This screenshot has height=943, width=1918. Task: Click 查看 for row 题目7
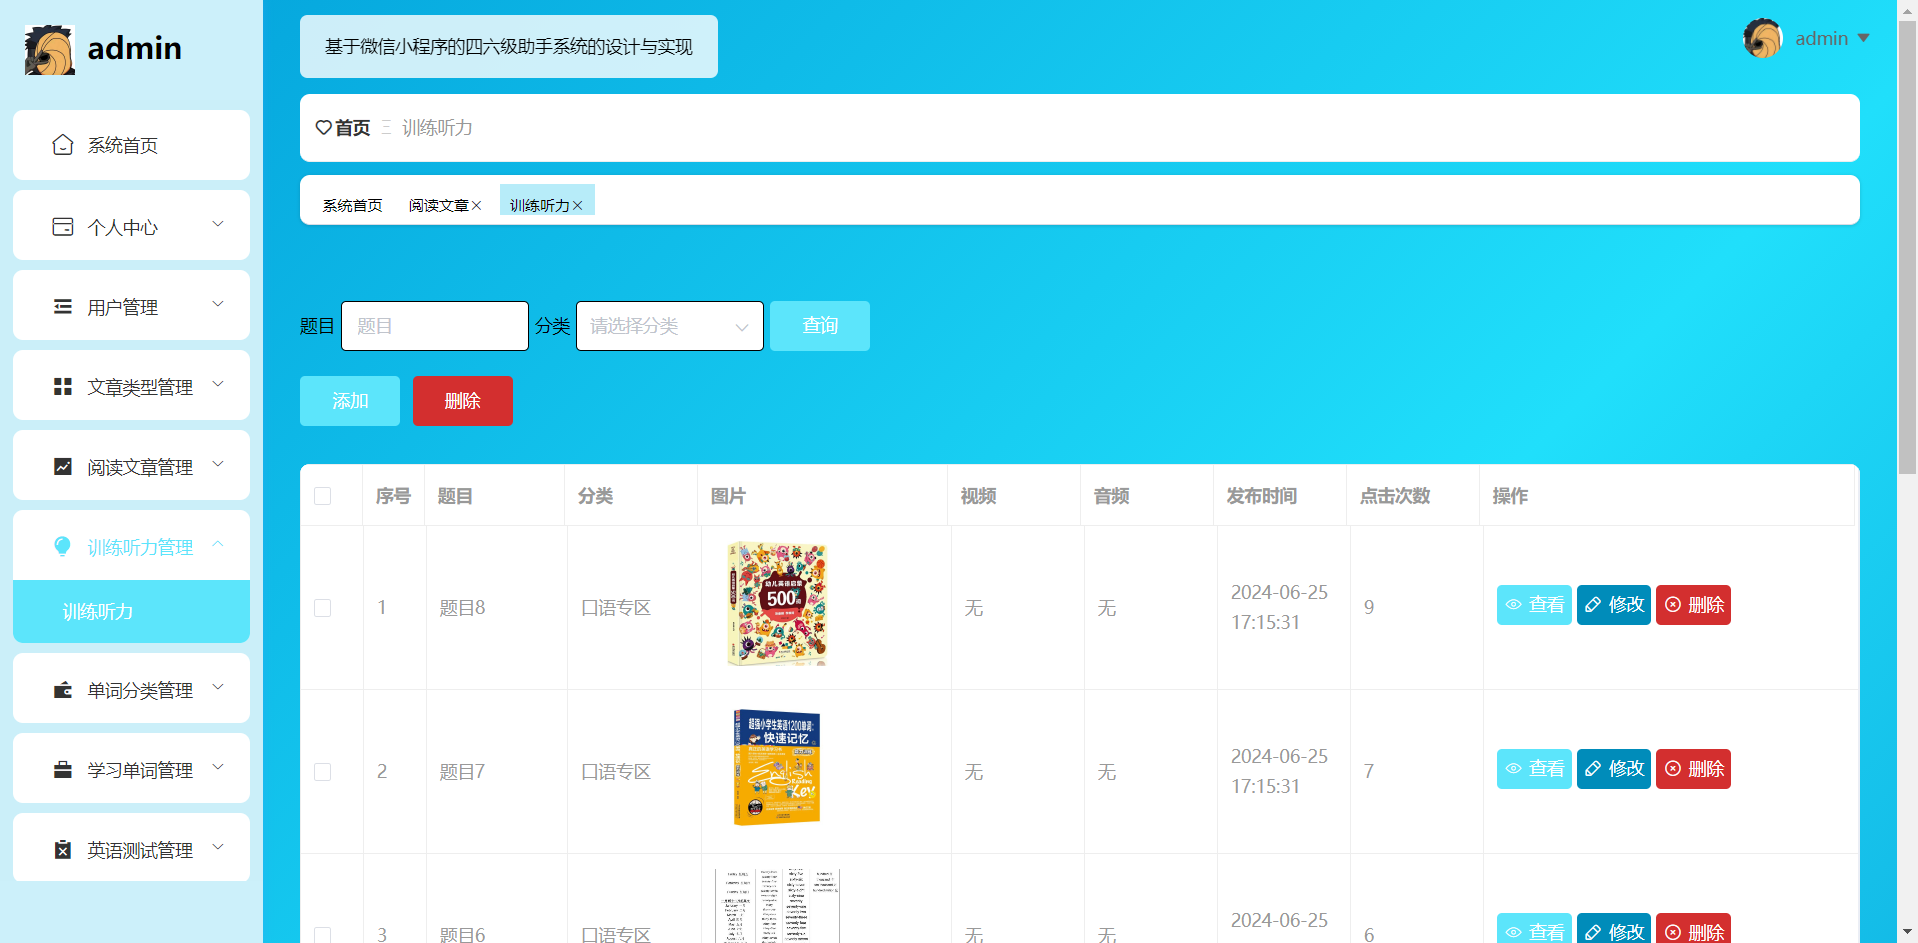[1534, 769]
